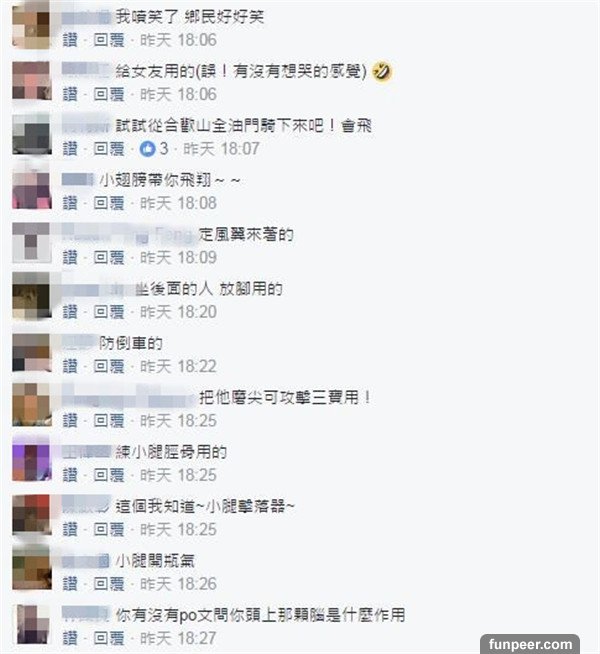Click timestamp 昨天 18:08

[x=178, y=204]
